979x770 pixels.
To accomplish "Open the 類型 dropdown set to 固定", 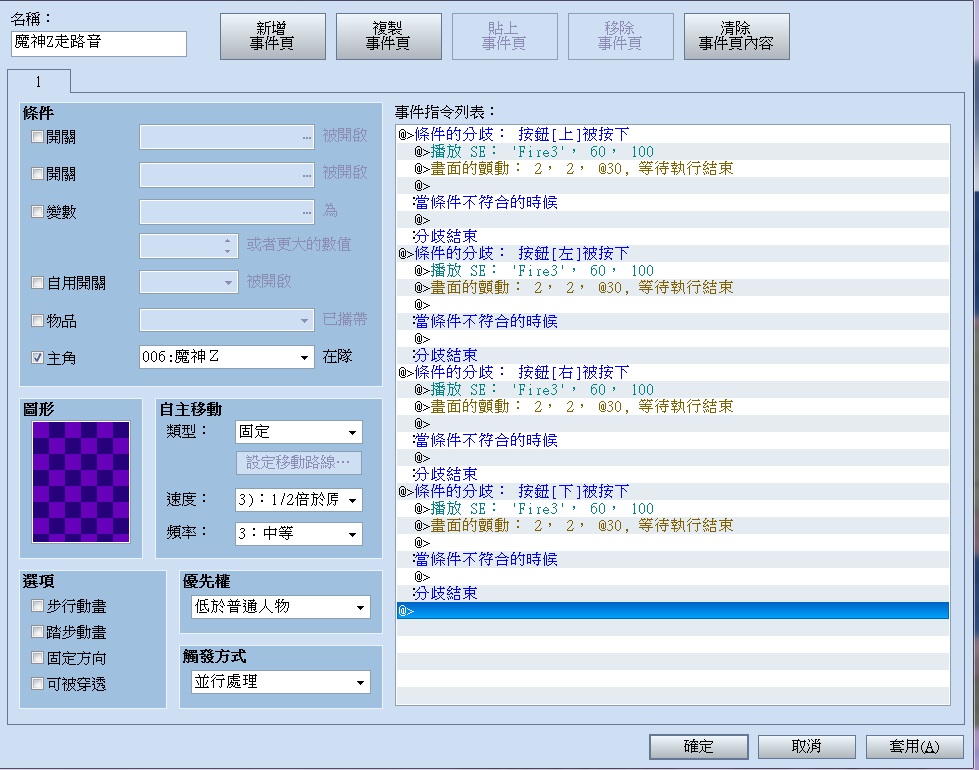I will (x=298, y=432).
